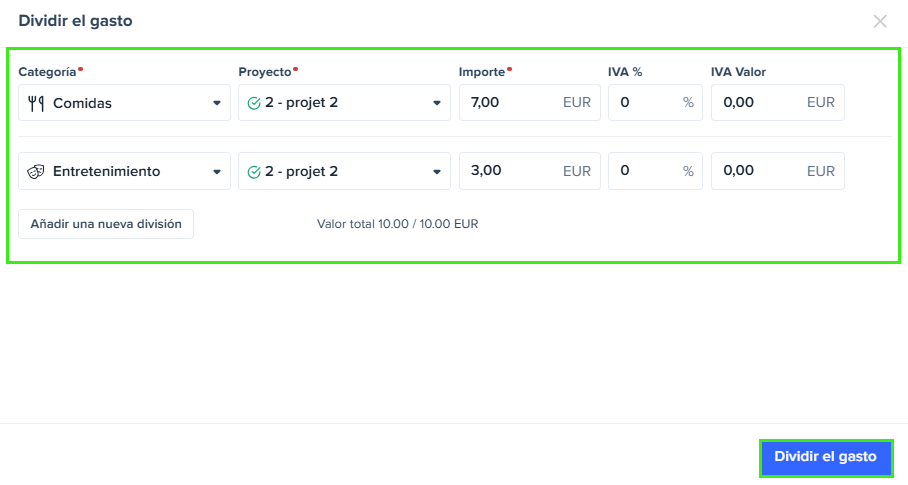Viewport: 908px width, 485px height.
Task: Click green check icon in second project field
Action: pyautogui.click(x=254, y=172)
